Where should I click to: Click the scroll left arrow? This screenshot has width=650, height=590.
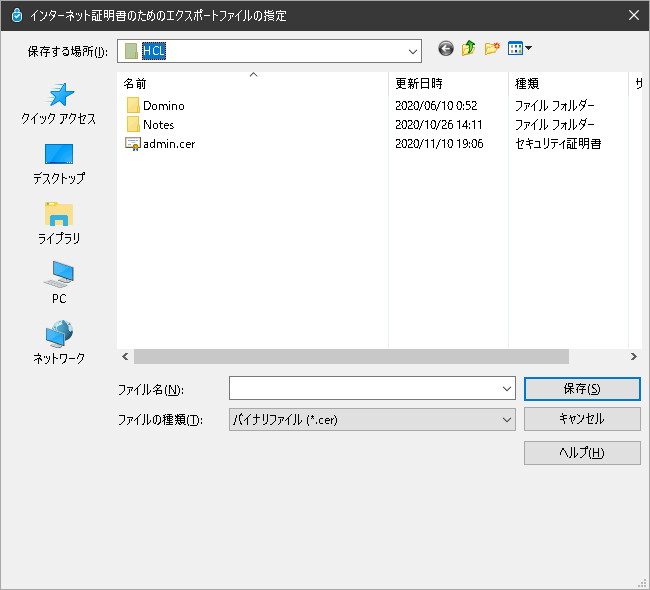pyautogui.click(x=125, y=357)
